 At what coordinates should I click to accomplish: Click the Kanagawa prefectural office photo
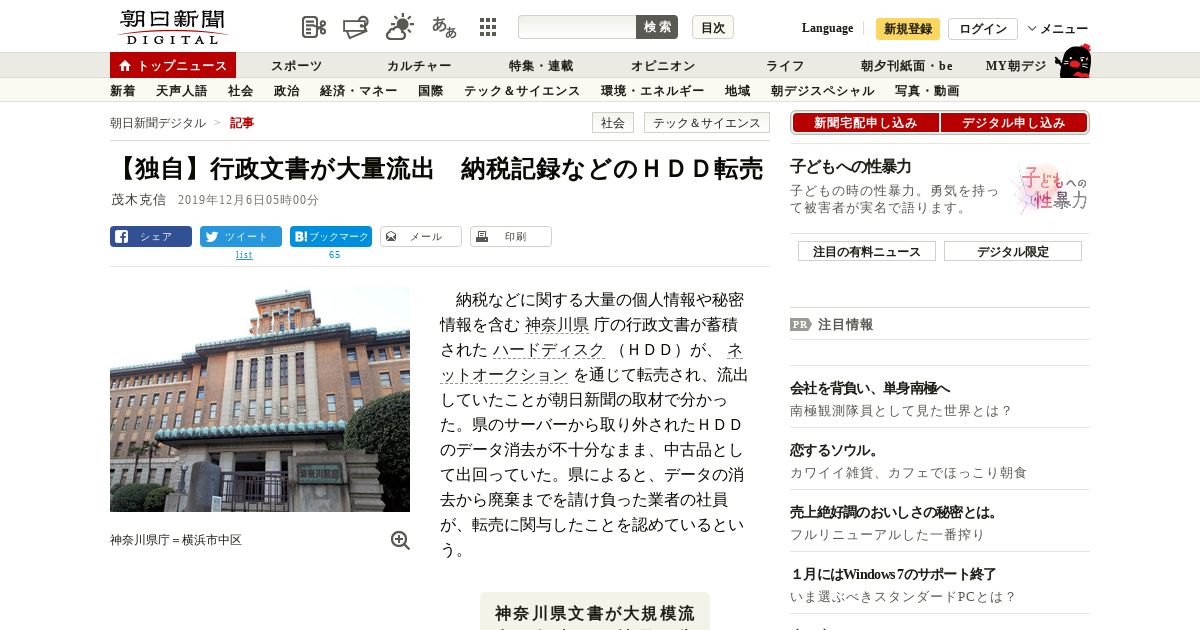[x=260, y=400]
